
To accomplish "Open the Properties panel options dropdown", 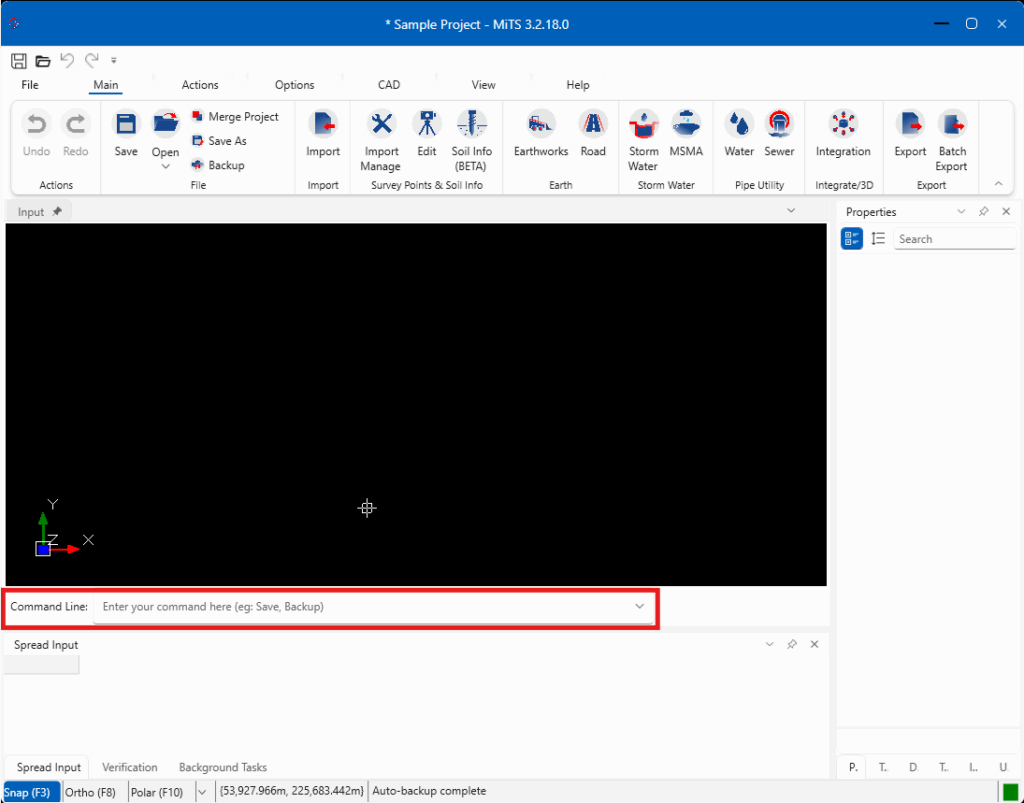I will (961, 212).
